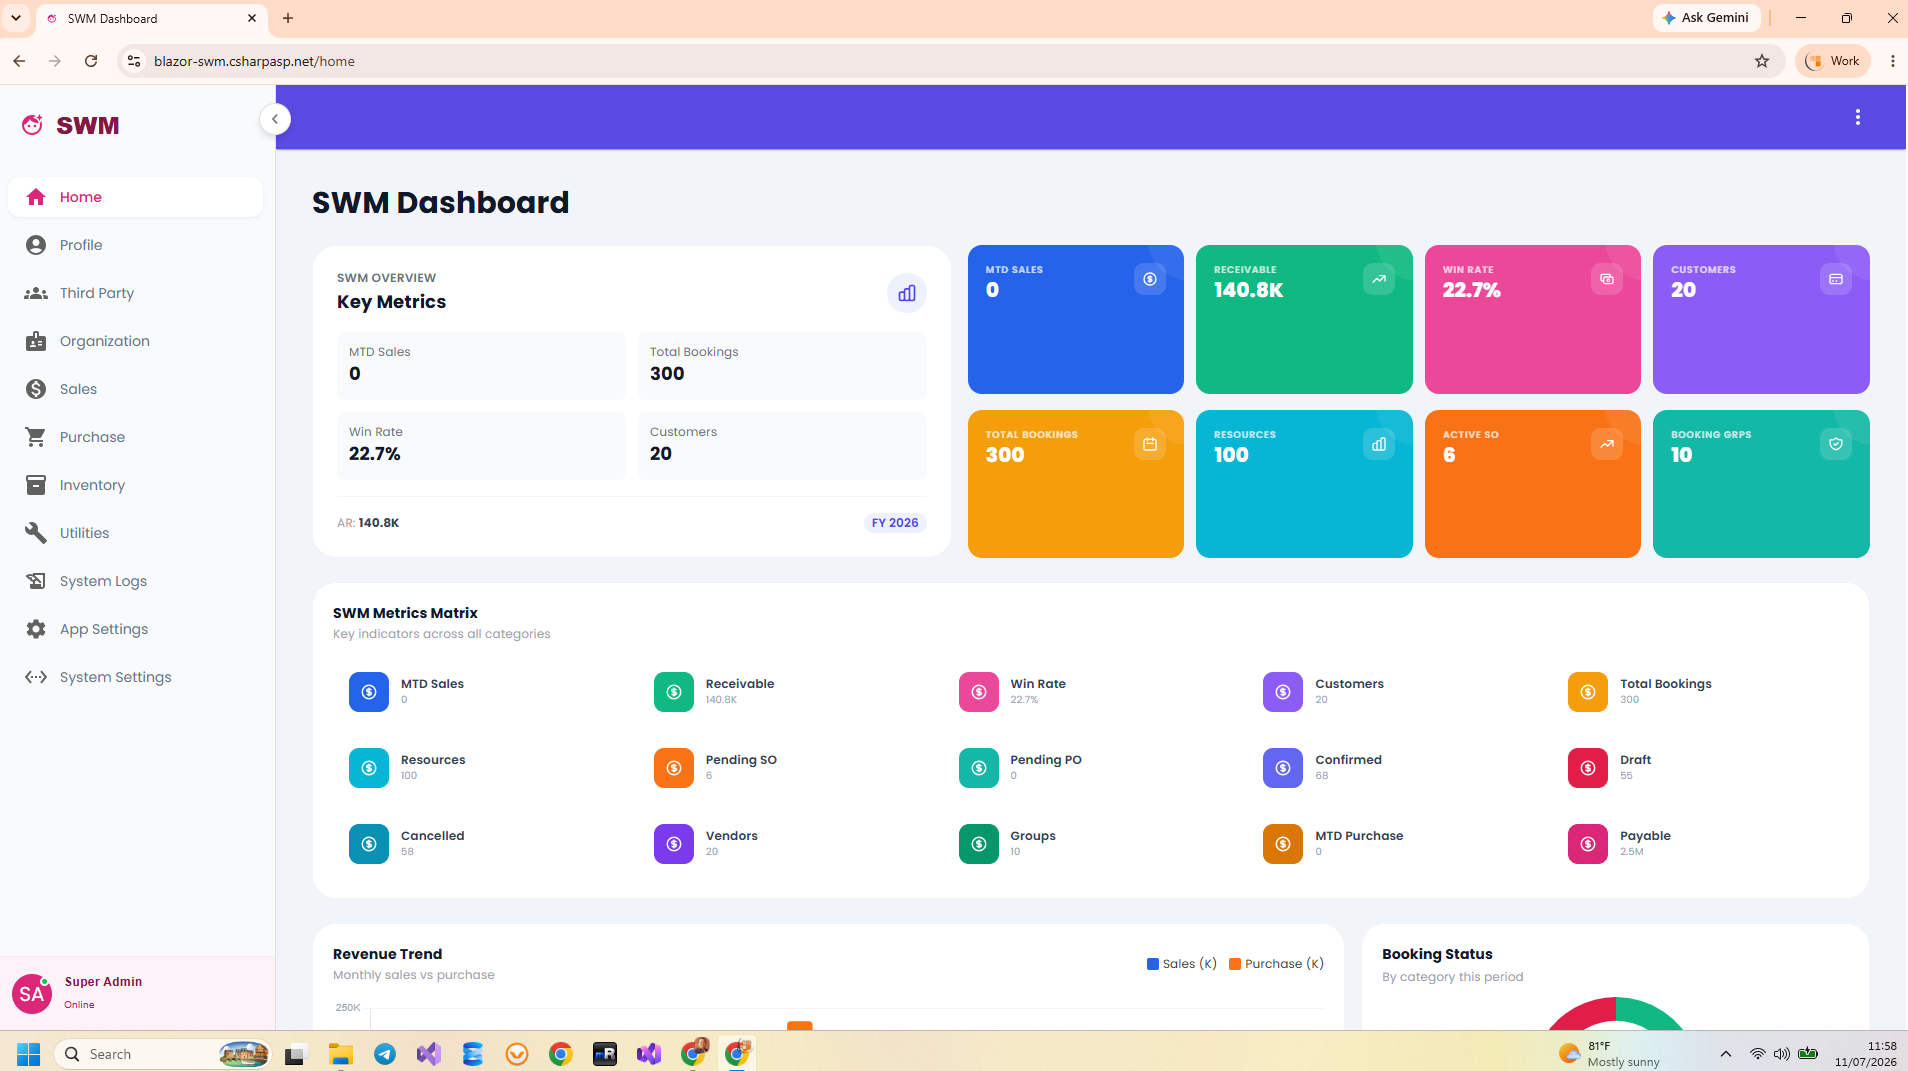Click the Win Rate 22.7% metric box

click(x=481, y=446)
